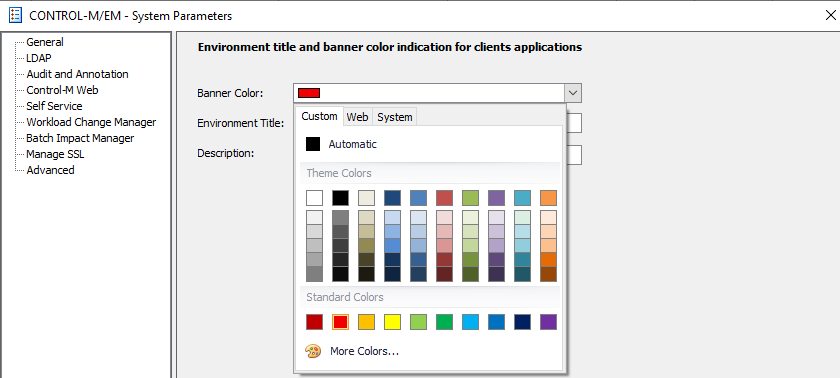Image resolution: width=840 pixels, height=378 pixels.
Task: Pick the tan theme color in top row
Action: point(366,198)
